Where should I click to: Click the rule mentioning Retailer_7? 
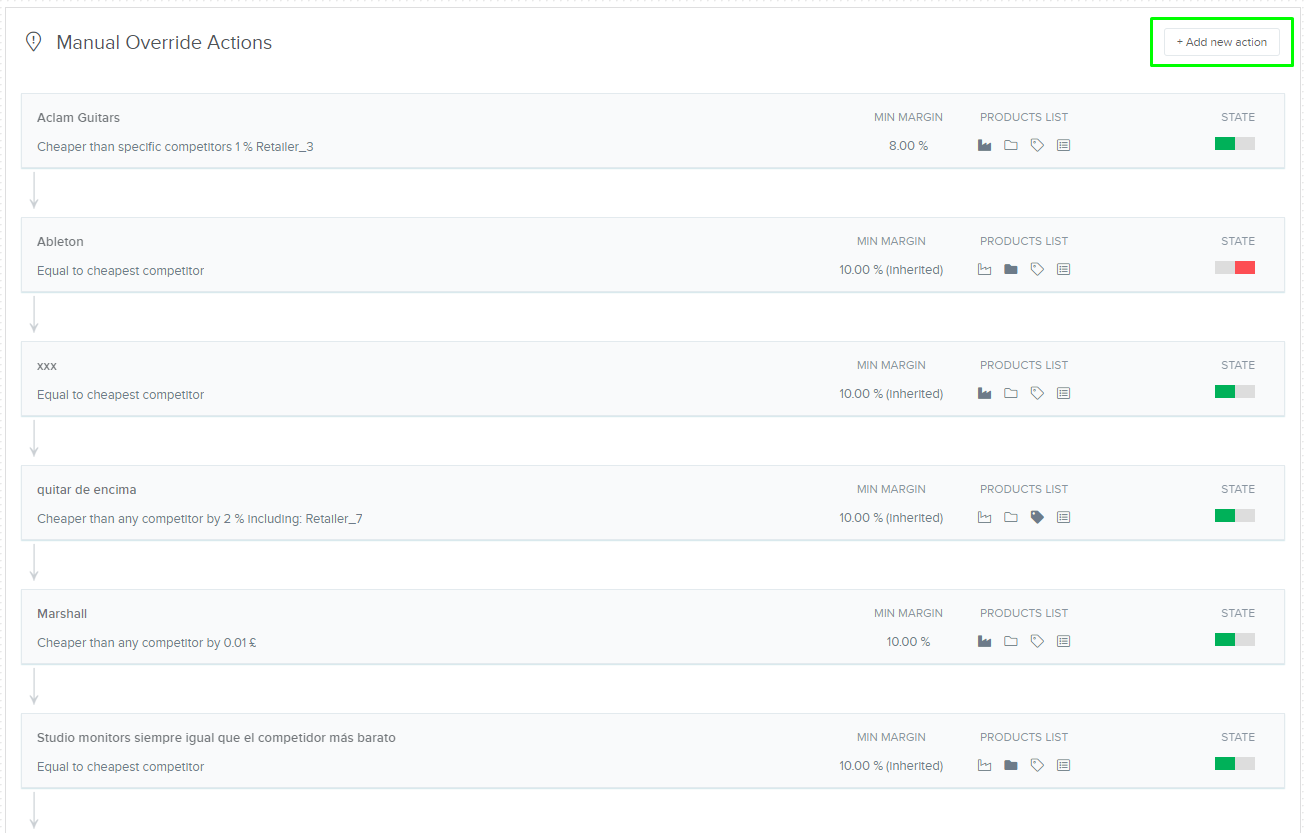point(200,519)
